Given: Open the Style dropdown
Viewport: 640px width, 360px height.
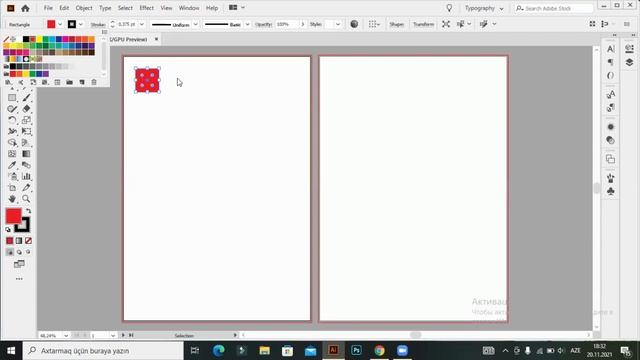Looking at the screenshot, I should coord(338,24).
